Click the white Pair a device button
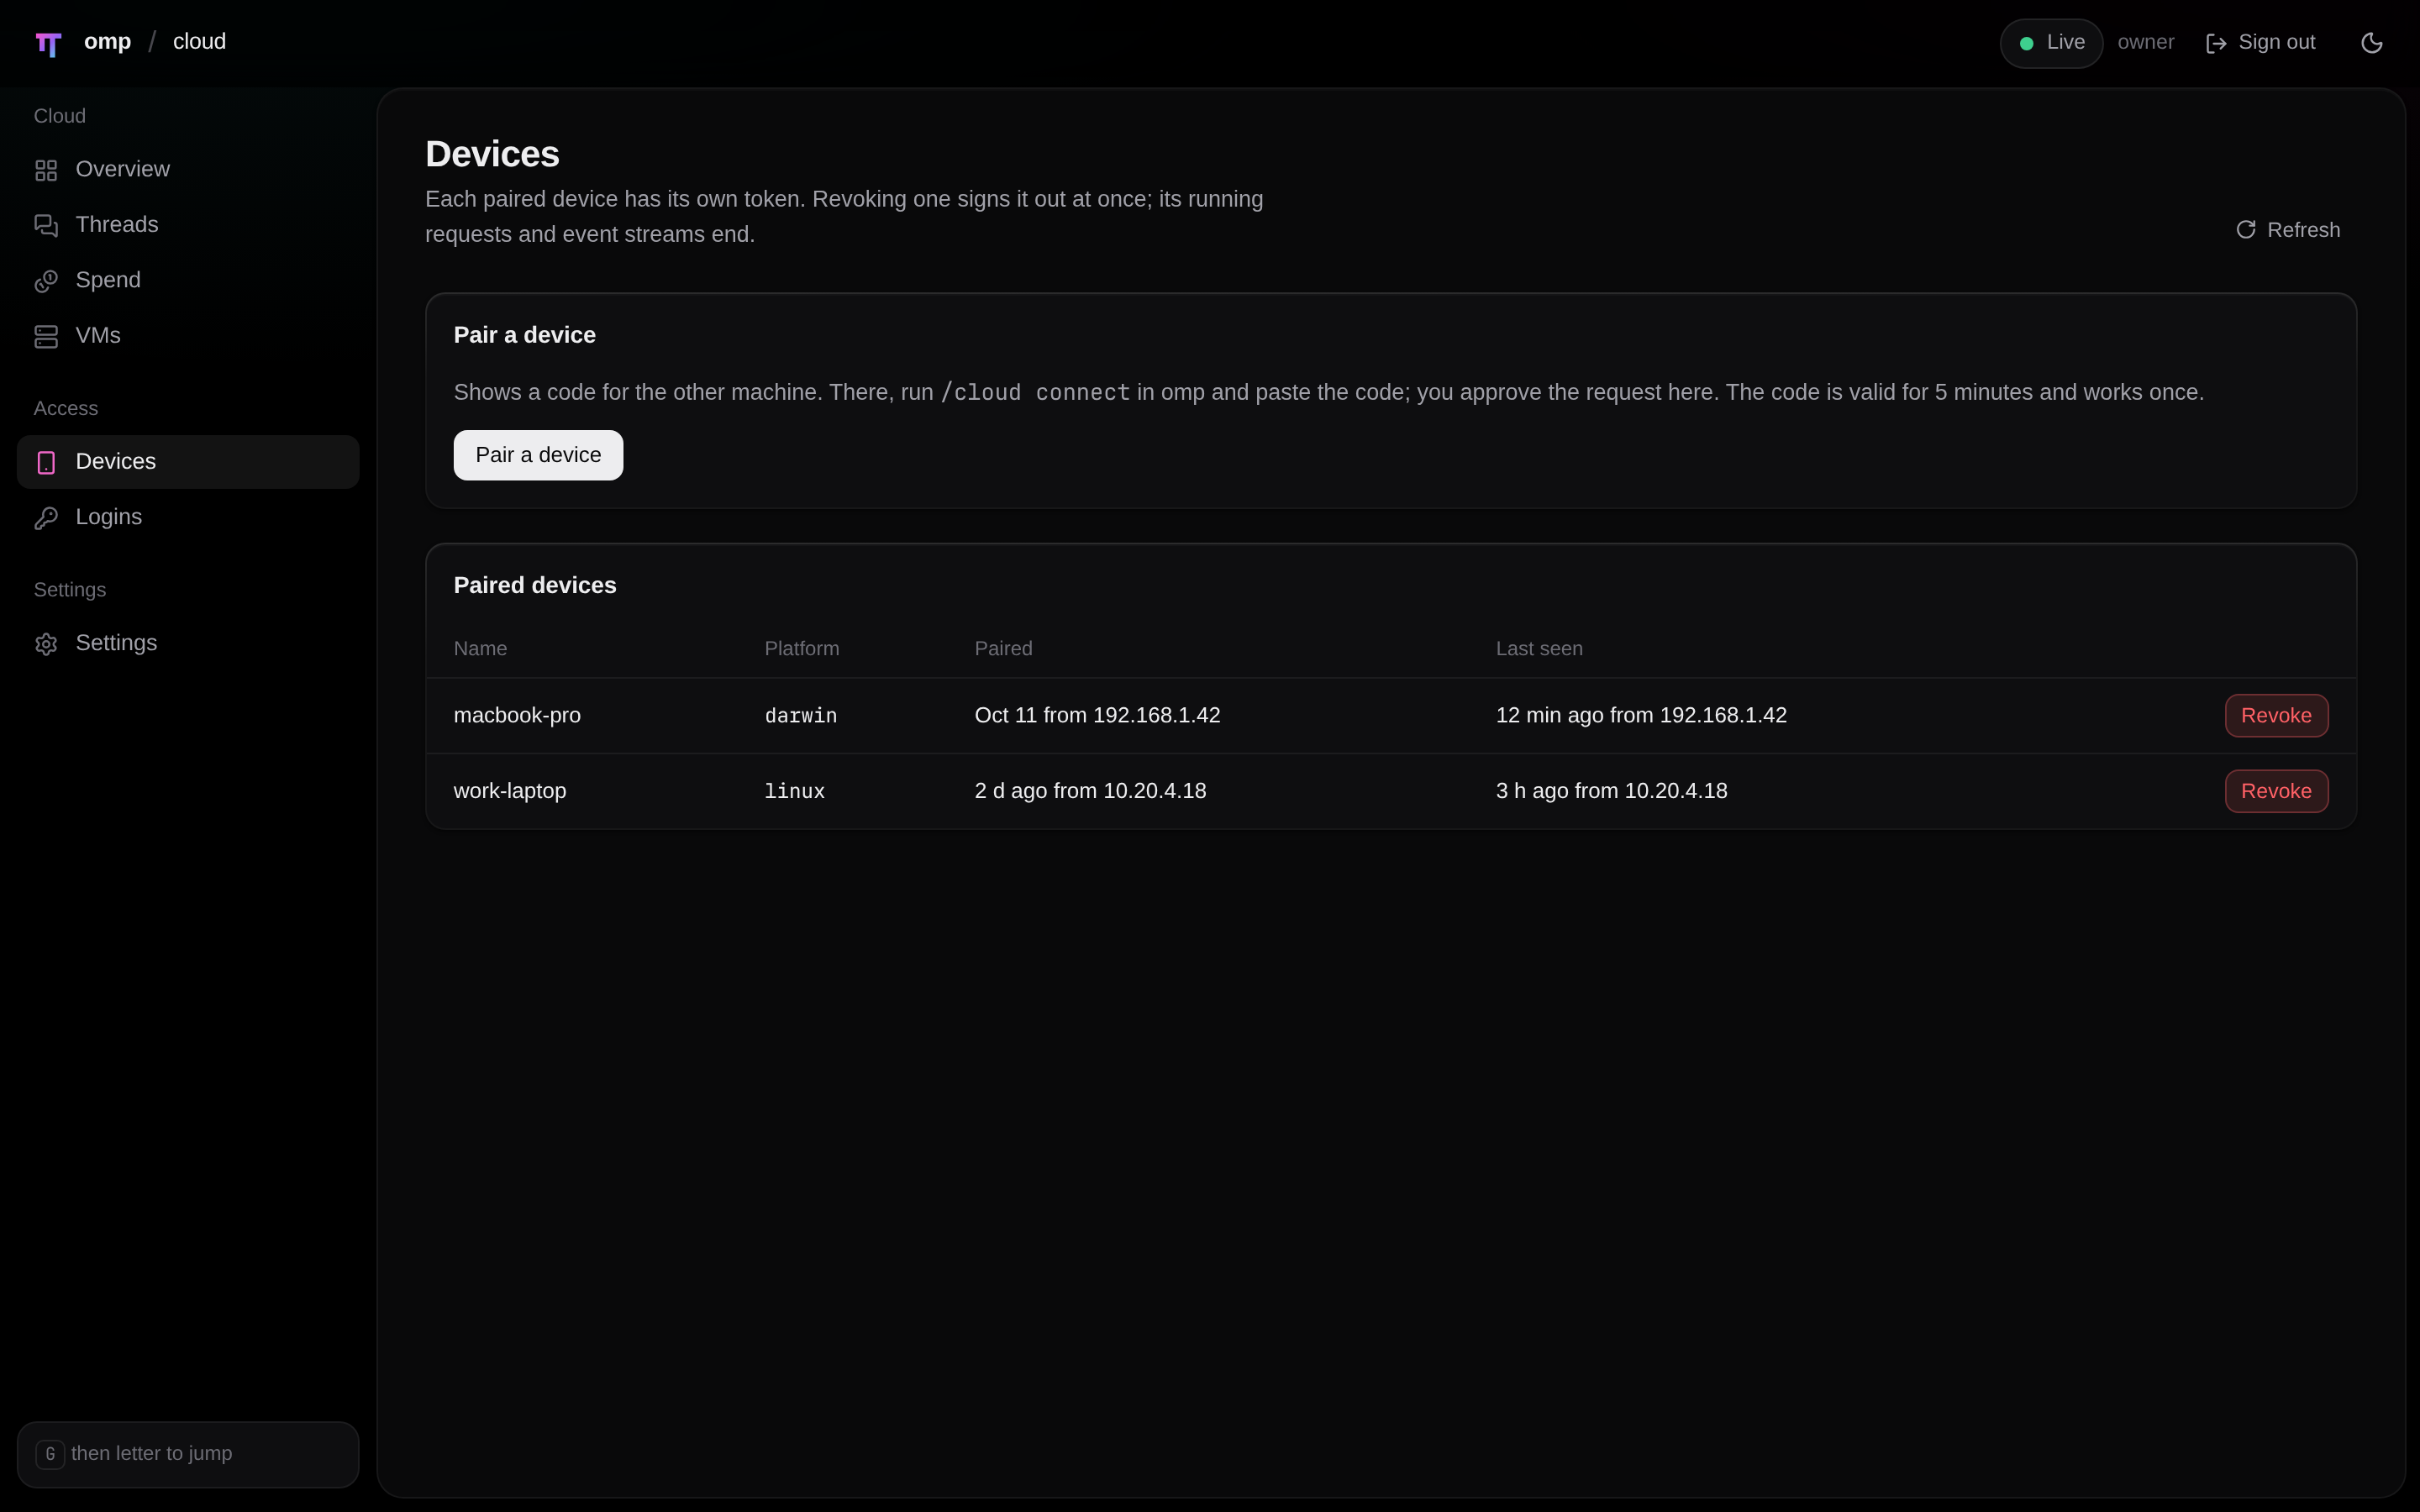Screen dimensions: 2420x1512 tap(538, 455)
